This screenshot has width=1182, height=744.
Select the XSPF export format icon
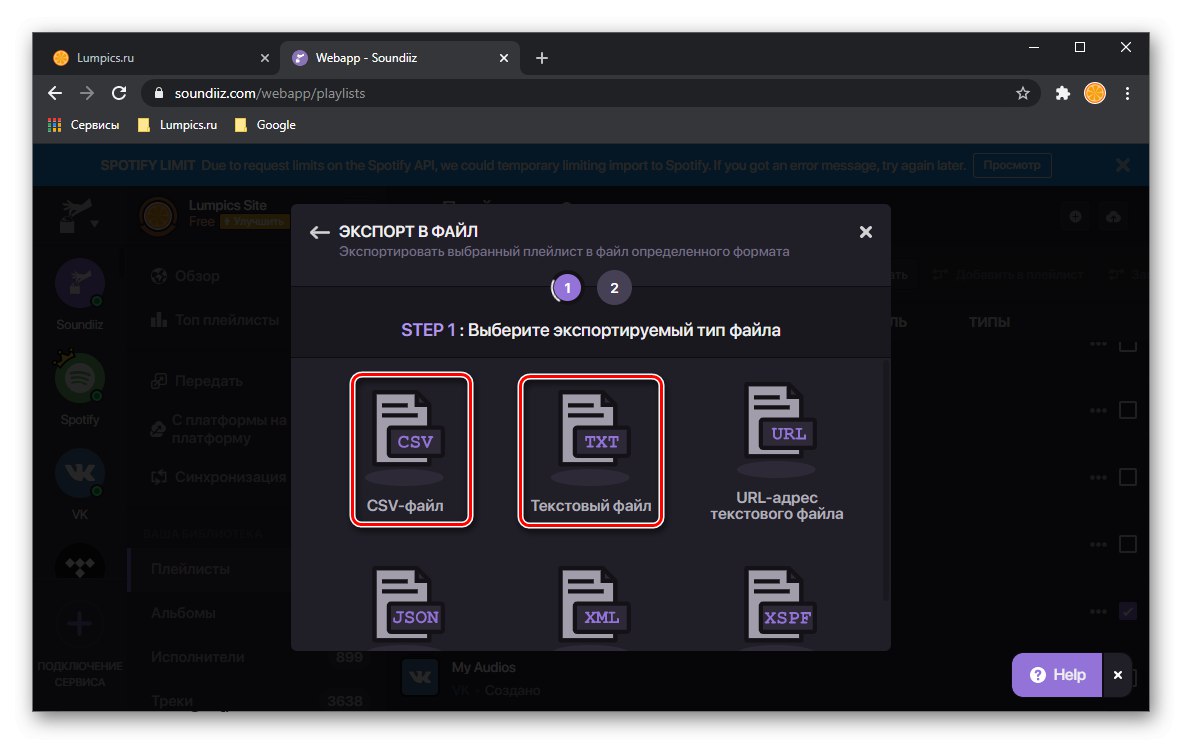click(x=780, y=606)
